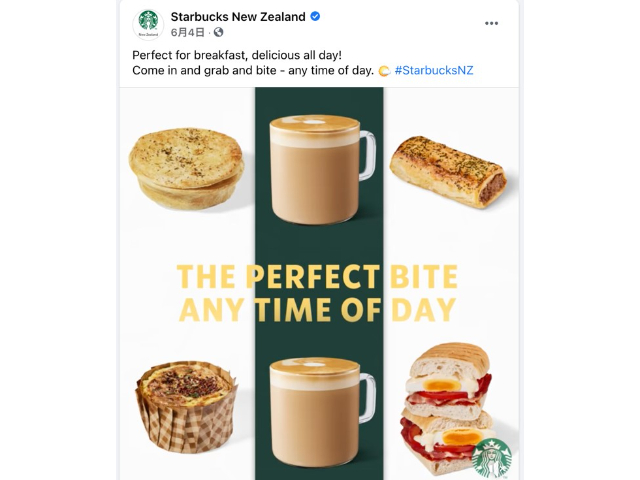Viewport: 640px width, 480px height.
Task: Click the blue verified badge icon
Action: [315, 16]
